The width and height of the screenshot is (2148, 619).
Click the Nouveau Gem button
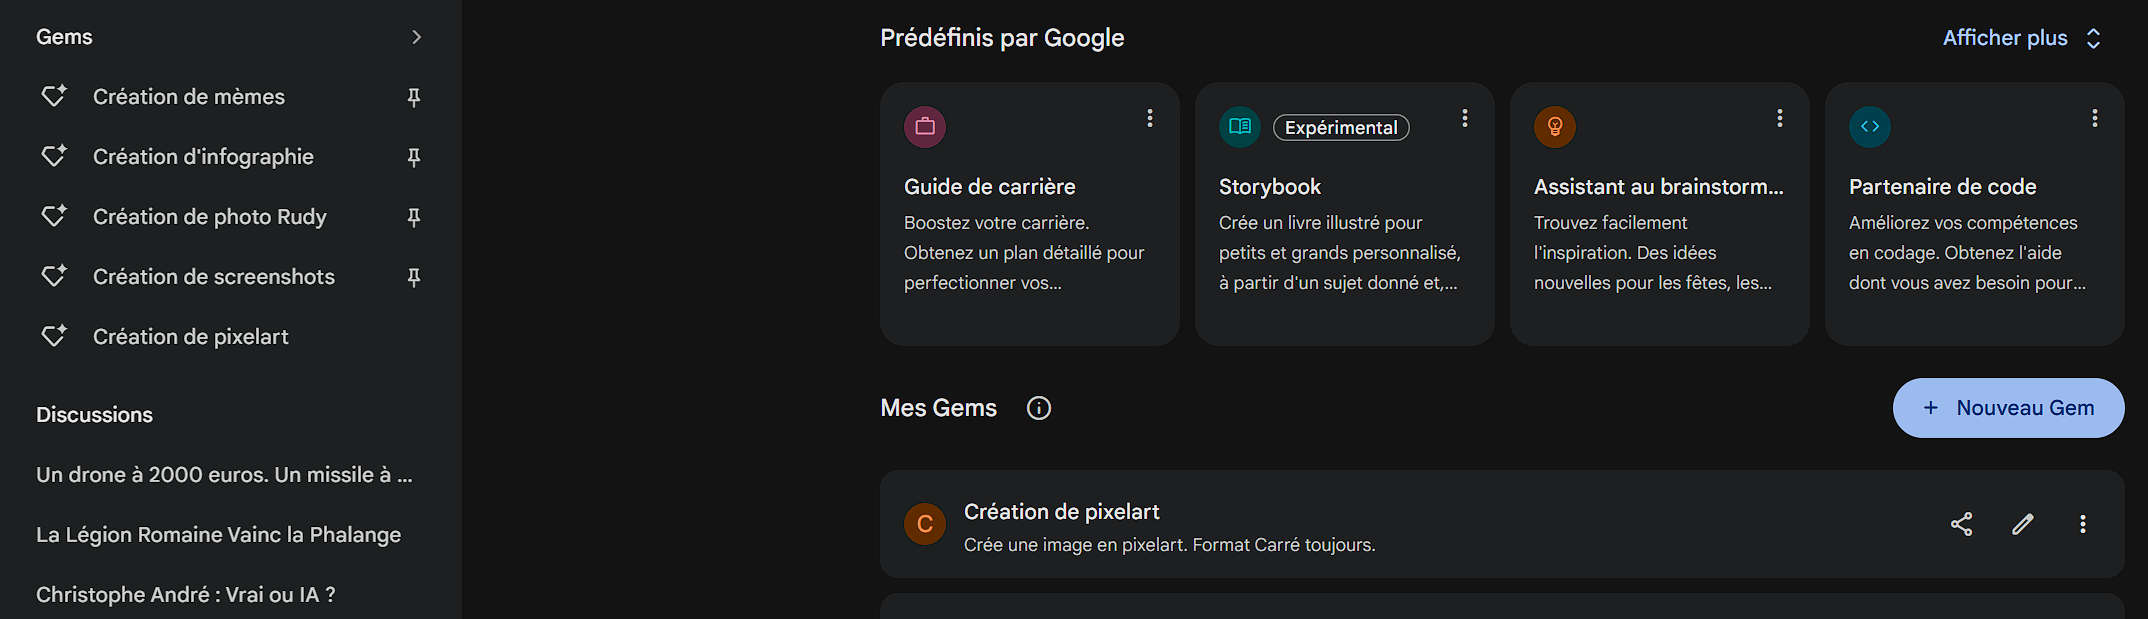pyautogui.click(x=2008, y=408)
